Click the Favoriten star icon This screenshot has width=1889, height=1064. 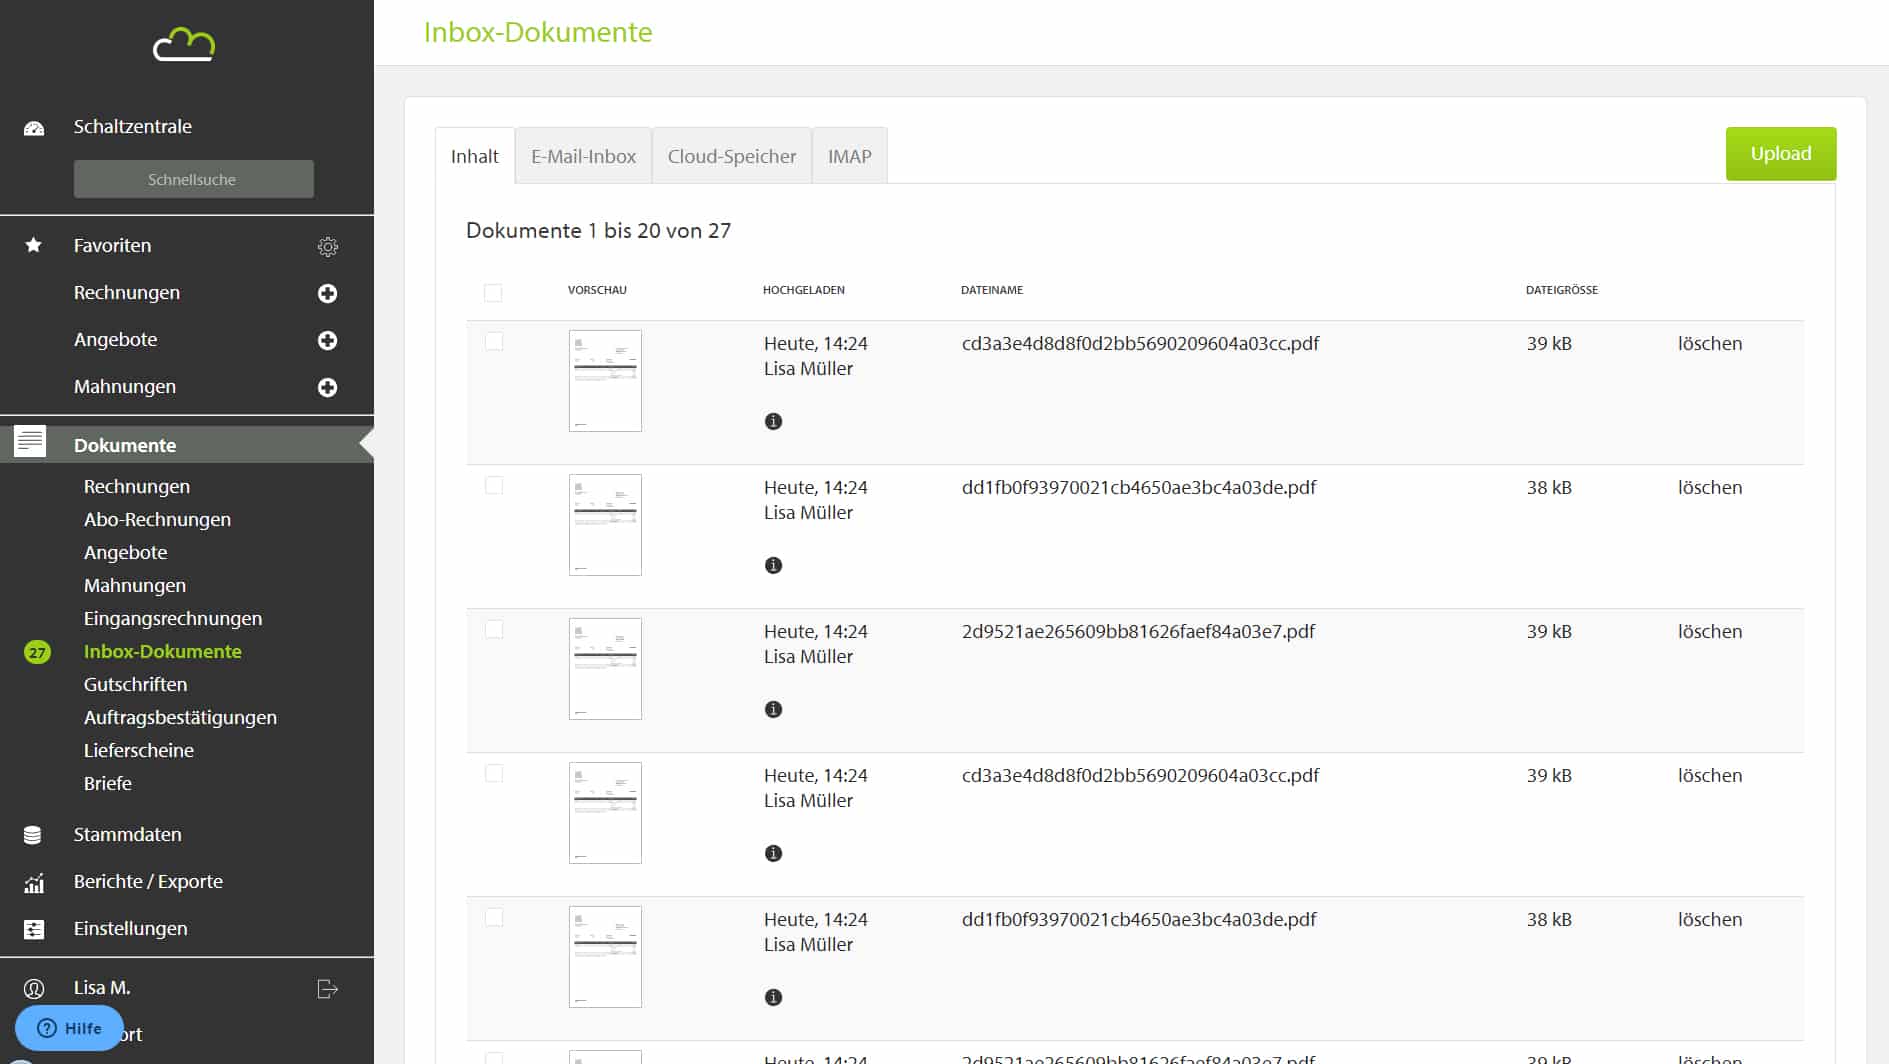[x=34, y=245]
